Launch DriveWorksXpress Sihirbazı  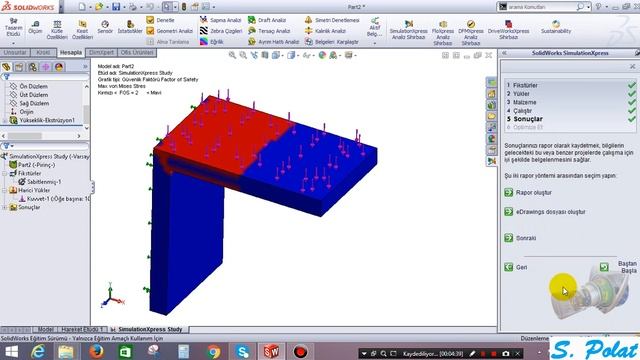coord(509,30)
